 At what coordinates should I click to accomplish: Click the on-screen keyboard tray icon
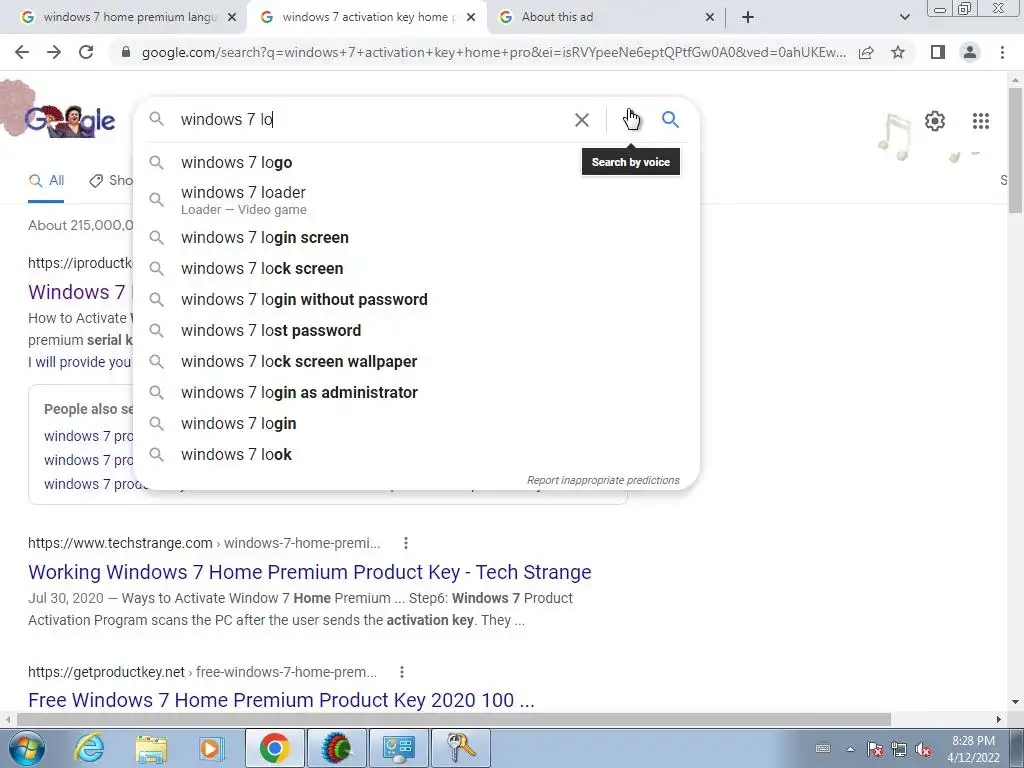pyautogui.click(x=823, y=749)
